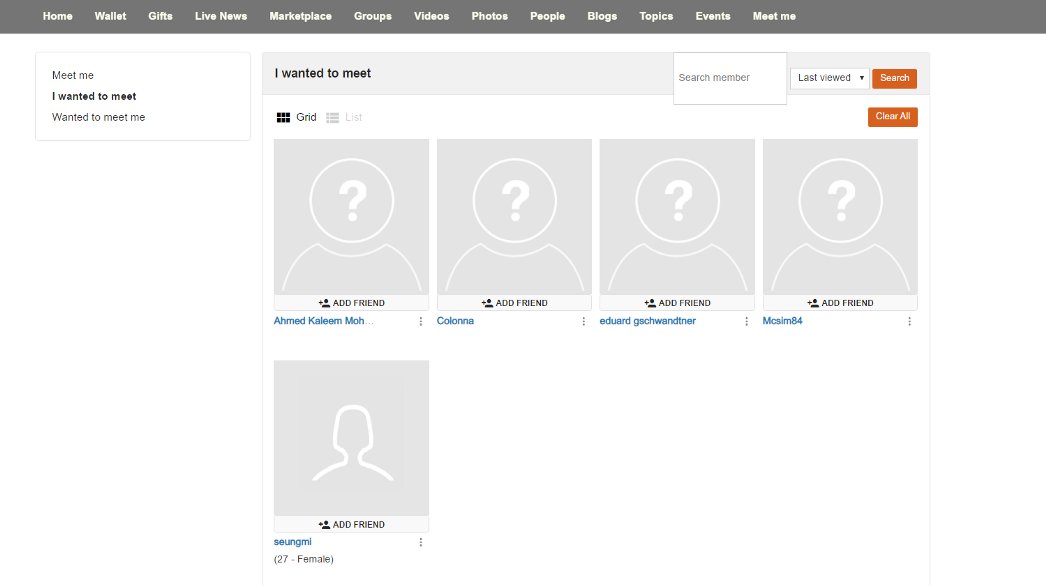Open the Groups section
This screenshot has height=586, width=1046.
coord(372,16)
